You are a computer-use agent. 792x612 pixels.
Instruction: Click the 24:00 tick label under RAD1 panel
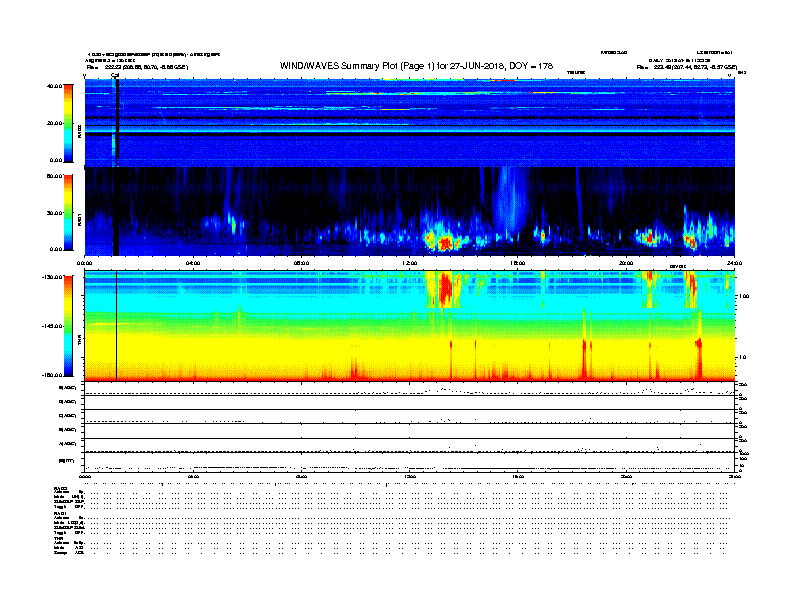coord(734,263)
